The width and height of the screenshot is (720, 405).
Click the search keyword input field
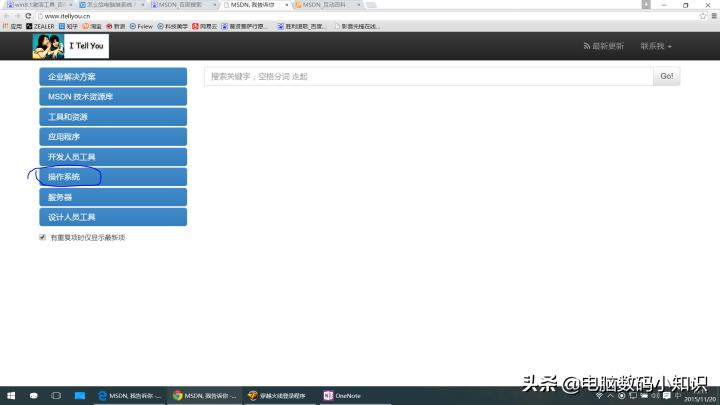pyautogui.click(x=428, y=76)
